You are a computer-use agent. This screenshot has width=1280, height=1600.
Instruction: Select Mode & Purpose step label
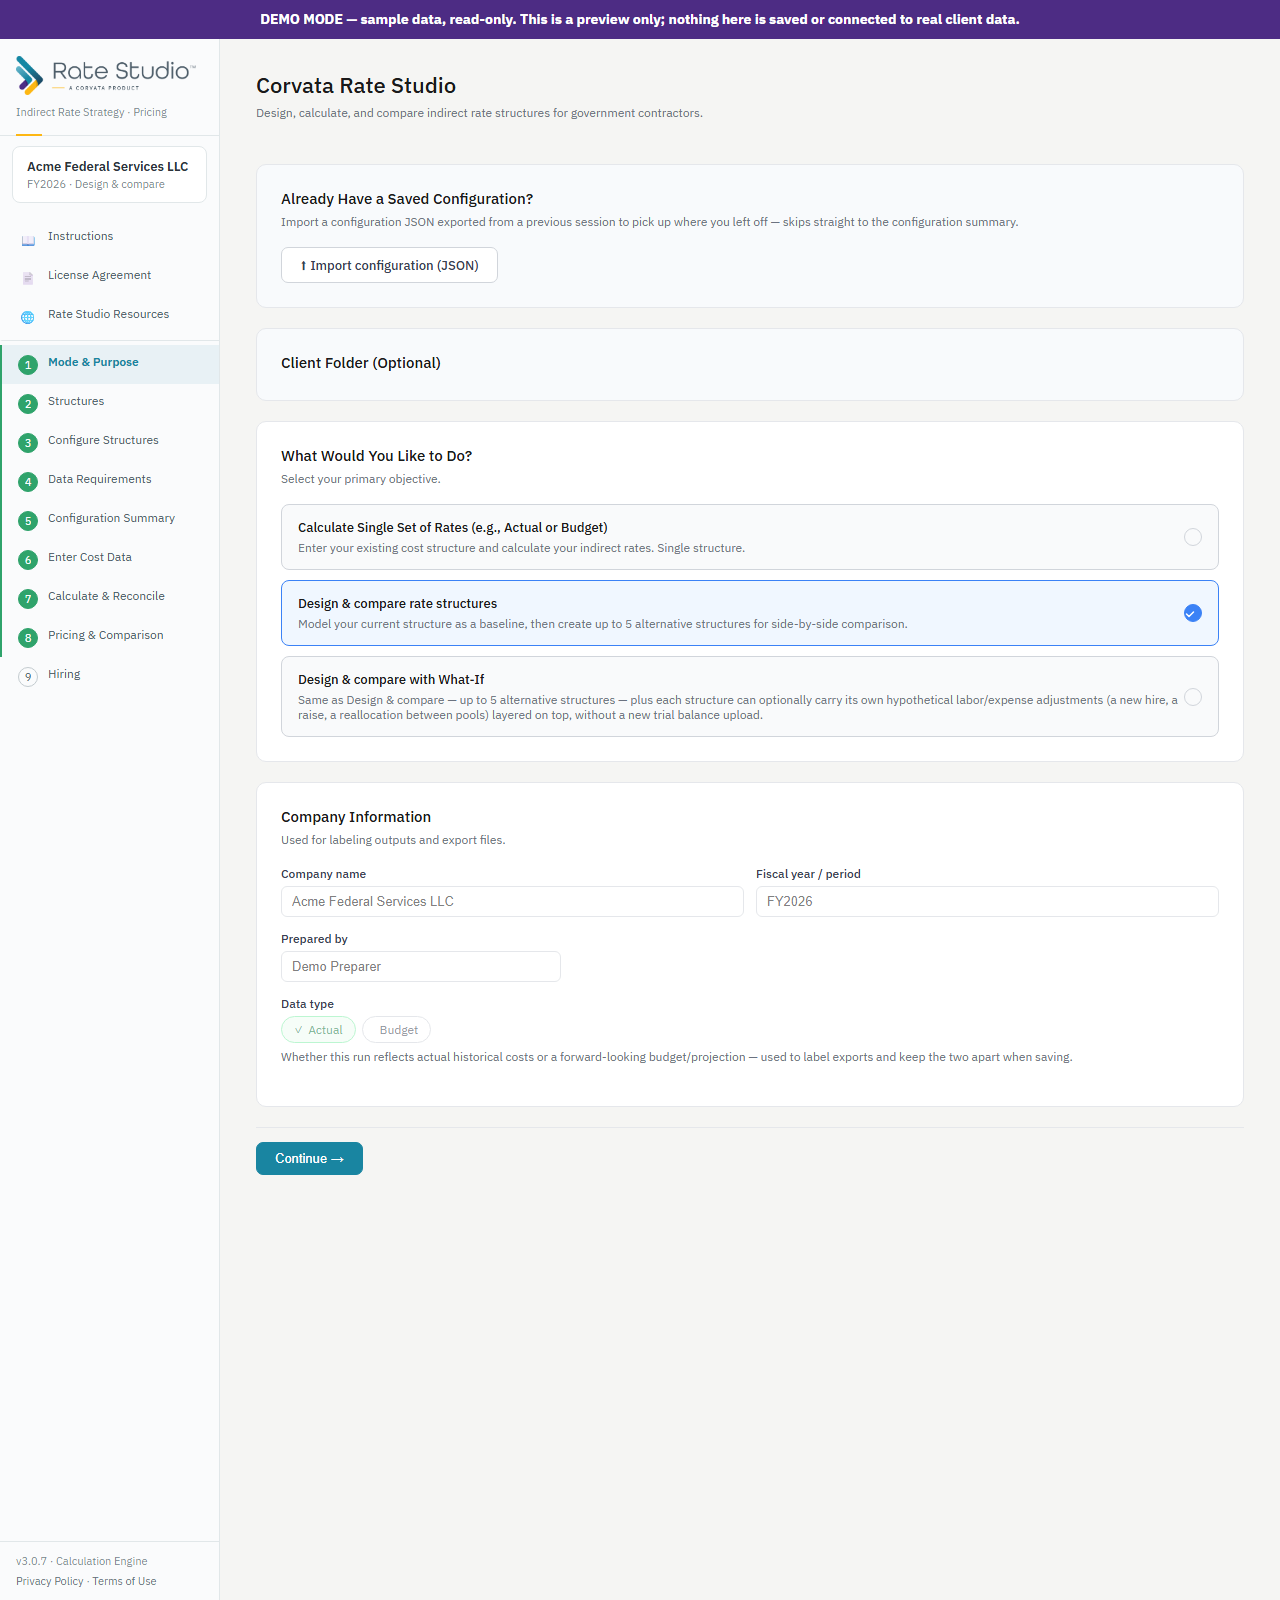93,362
